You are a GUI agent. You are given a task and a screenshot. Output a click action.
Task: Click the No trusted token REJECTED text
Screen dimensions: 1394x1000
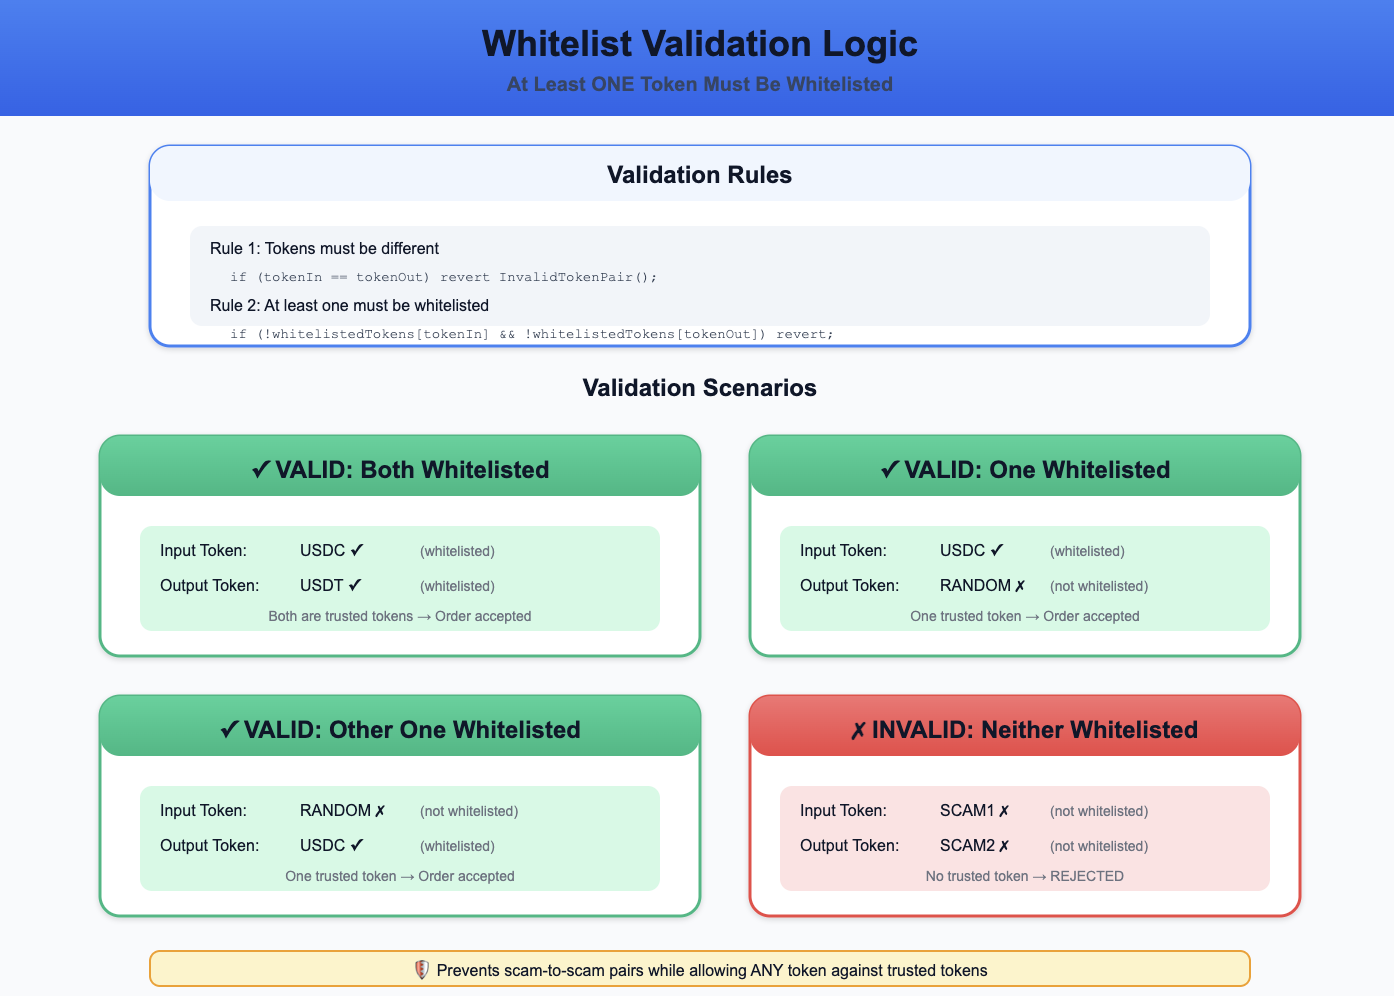(1025, 876)
